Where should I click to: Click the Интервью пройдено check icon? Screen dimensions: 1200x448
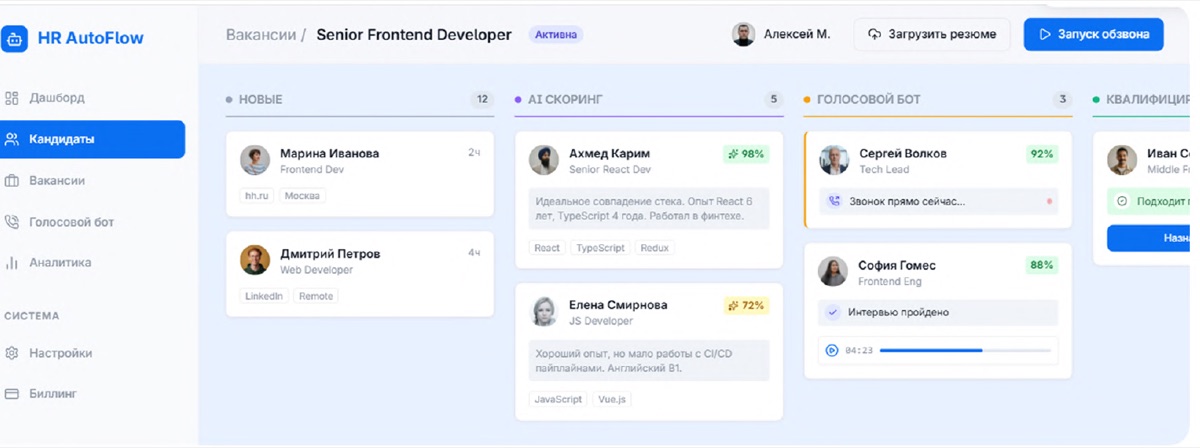point(833,312)
